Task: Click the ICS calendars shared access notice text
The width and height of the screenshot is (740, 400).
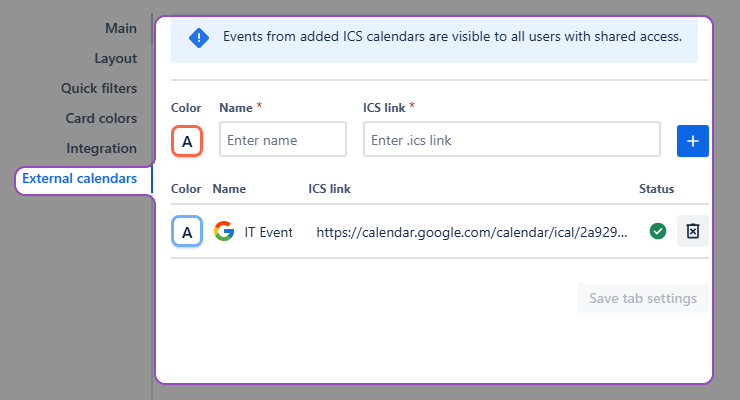Action: (452, 37)
